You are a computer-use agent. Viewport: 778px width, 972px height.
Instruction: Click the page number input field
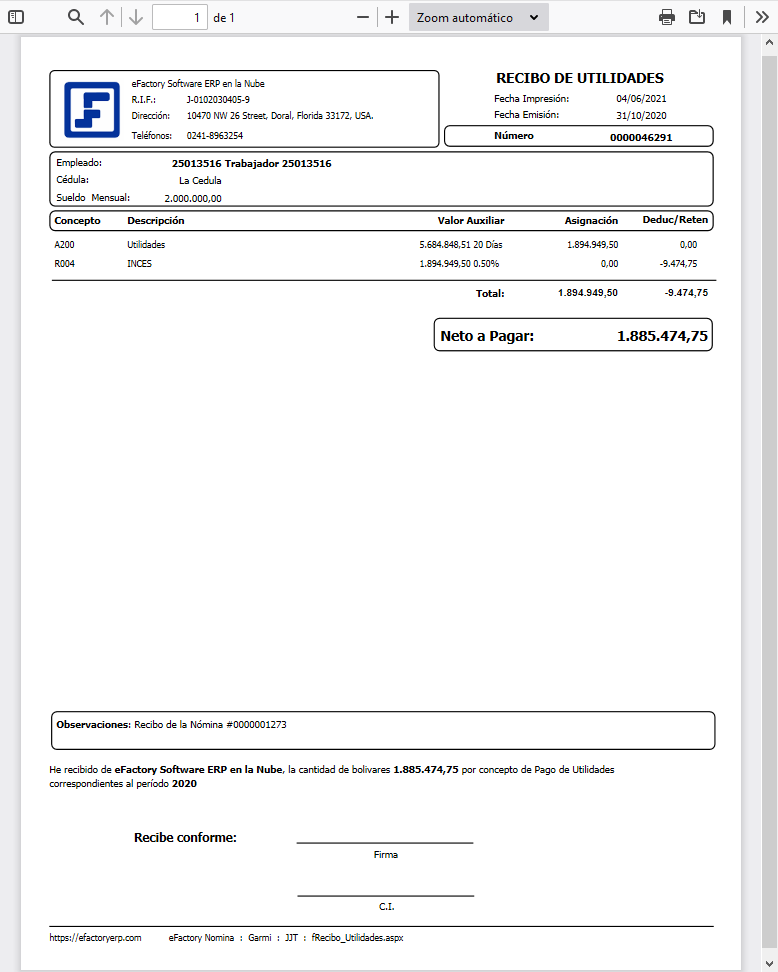pyautogui.click(x=180, y=17)
